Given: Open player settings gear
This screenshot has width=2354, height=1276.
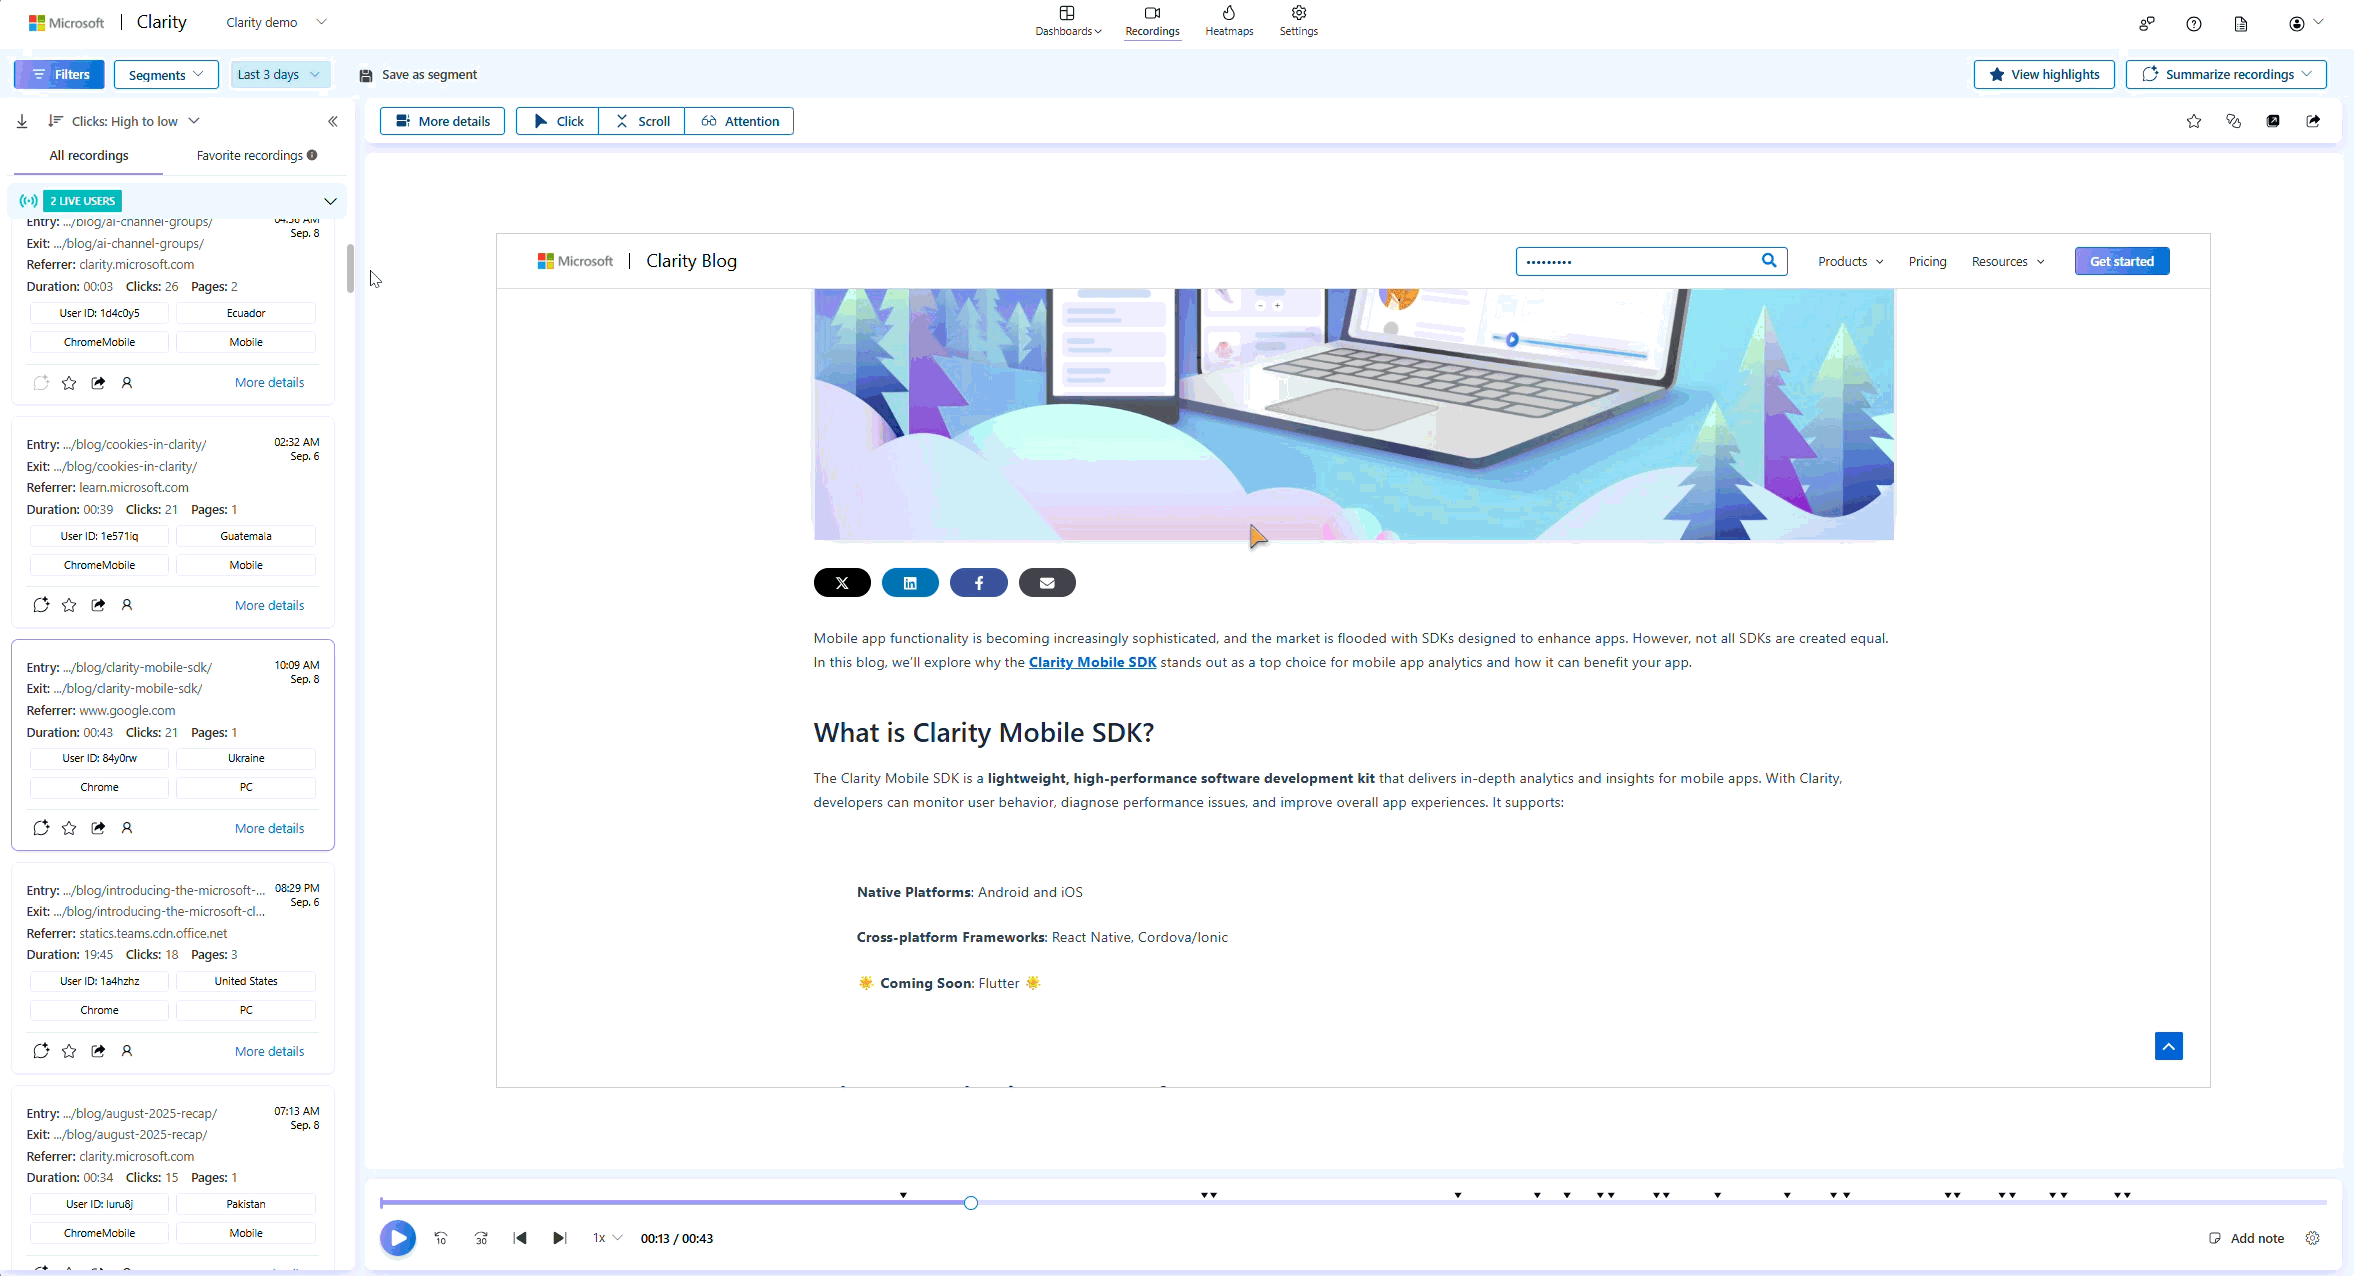Looking at the screenshot, I should 2312,1238.
